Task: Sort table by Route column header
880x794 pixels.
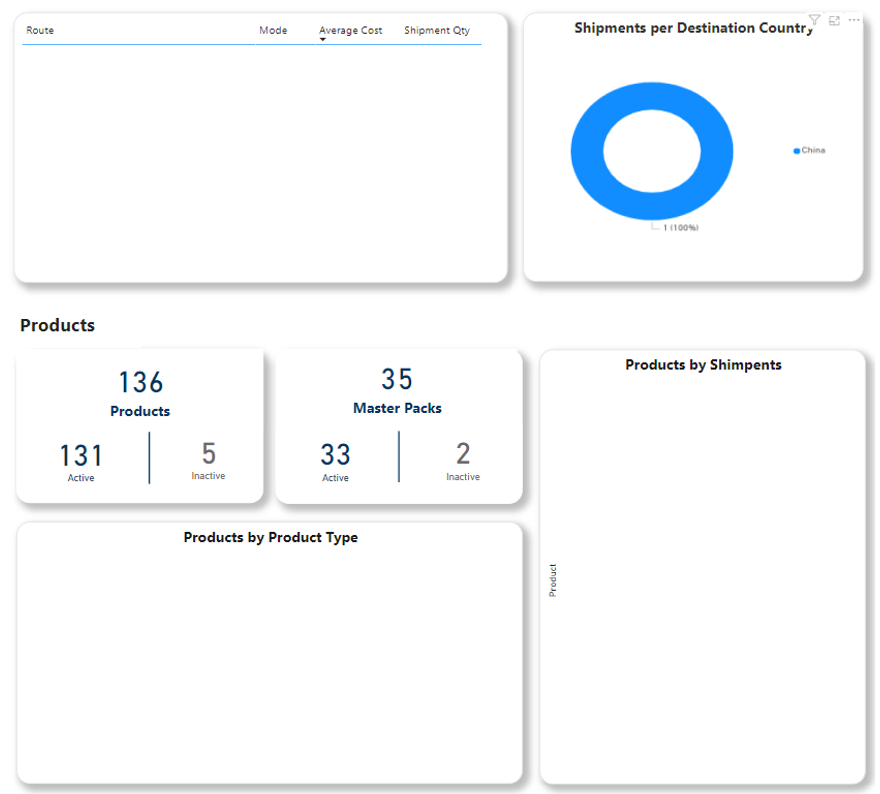Action: click(40, 30)
